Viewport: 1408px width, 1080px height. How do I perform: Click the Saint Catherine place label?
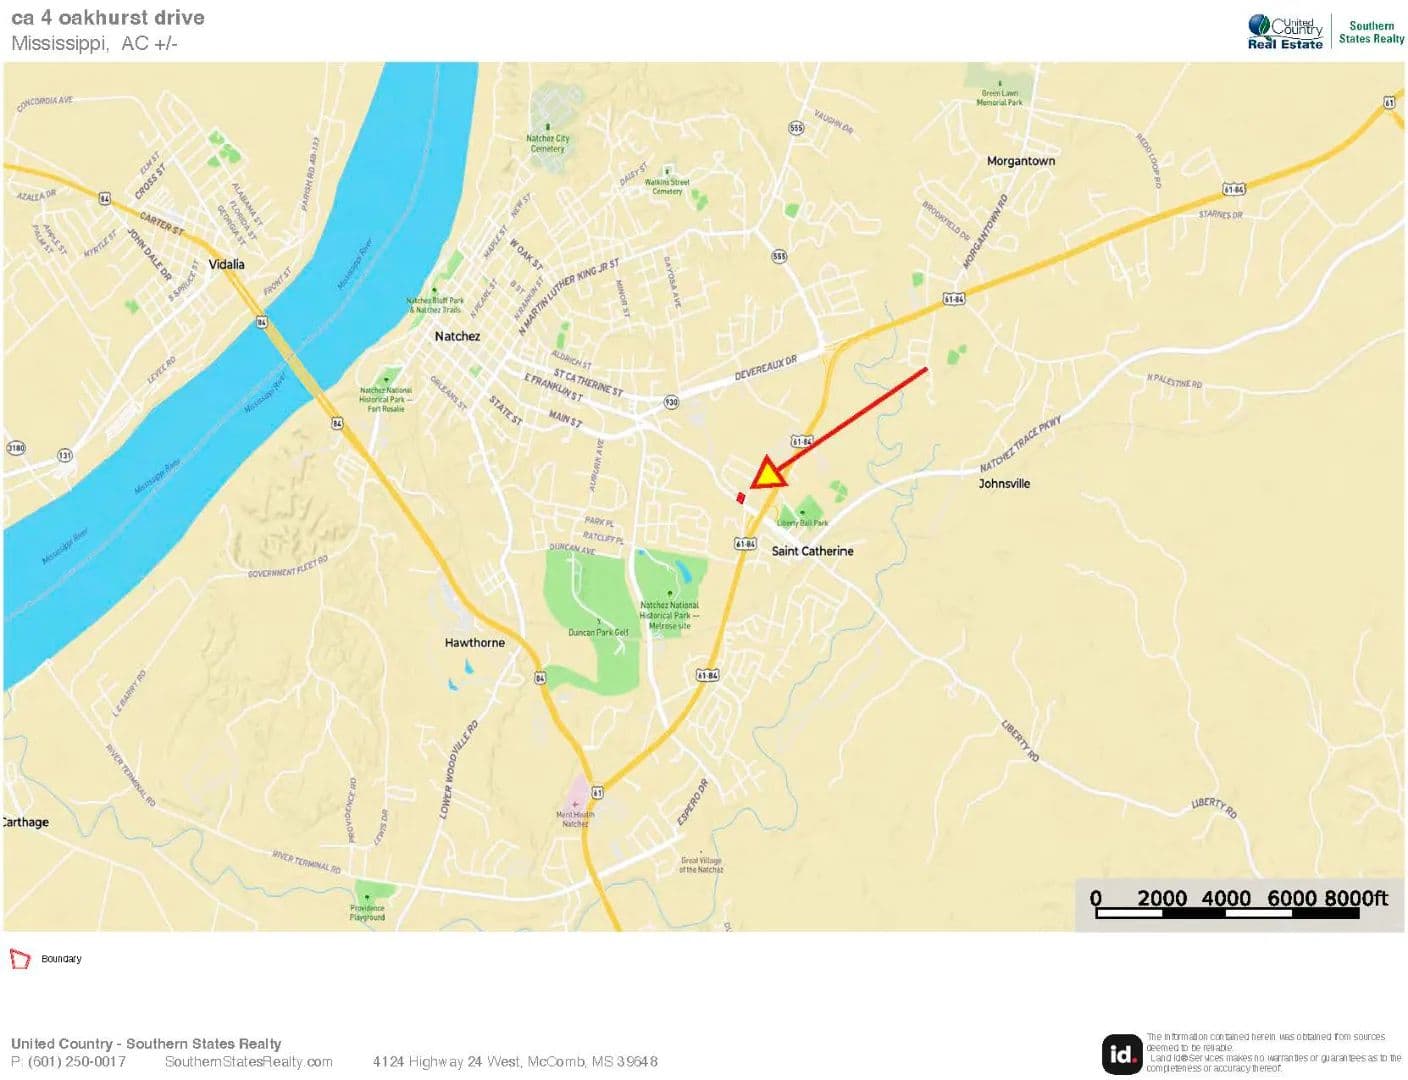[812, 551]
